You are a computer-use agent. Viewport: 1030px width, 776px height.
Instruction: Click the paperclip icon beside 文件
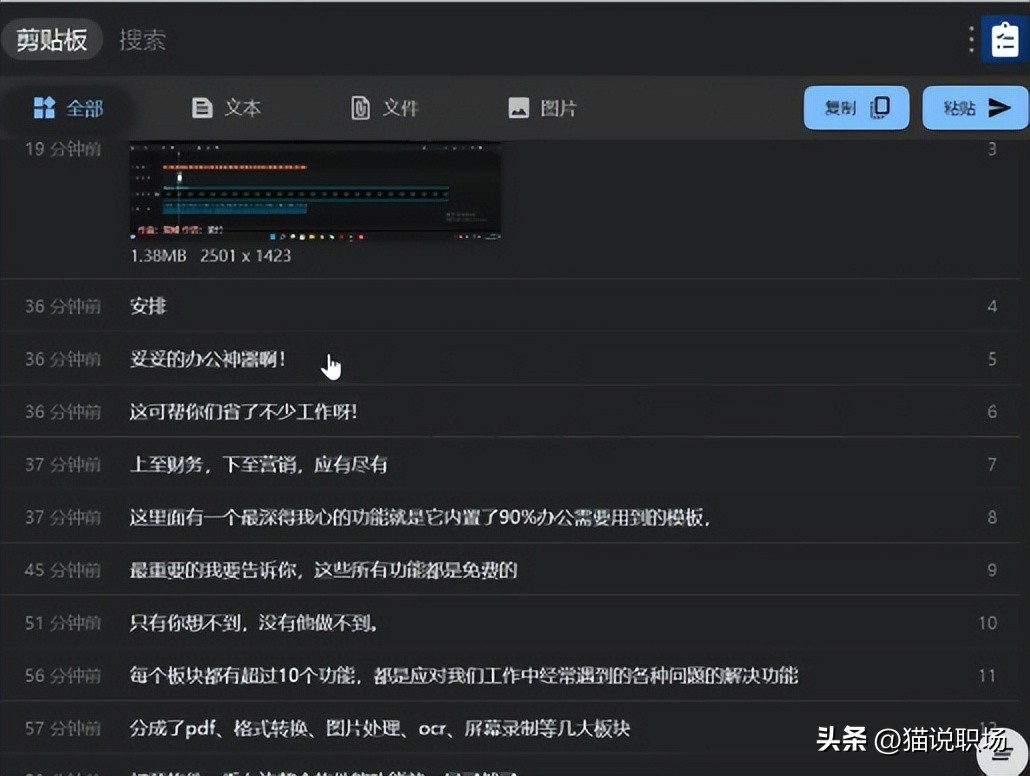click(x=361, y=107)
